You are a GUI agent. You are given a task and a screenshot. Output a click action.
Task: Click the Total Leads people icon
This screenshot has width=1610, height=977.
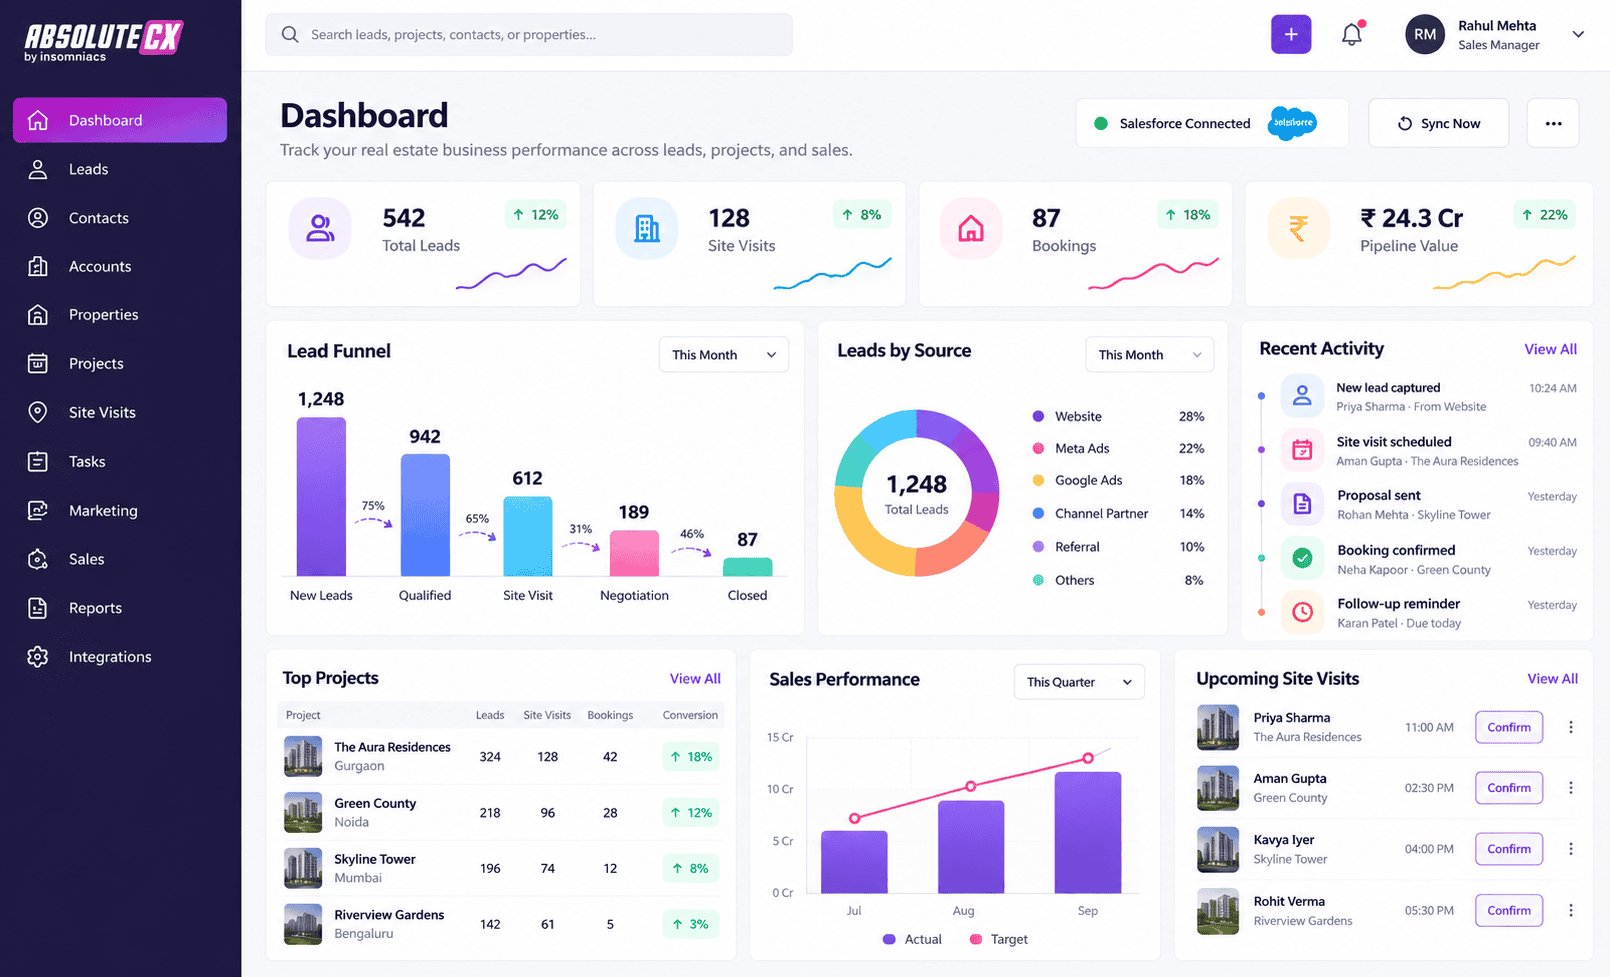(x=320, y=228)
